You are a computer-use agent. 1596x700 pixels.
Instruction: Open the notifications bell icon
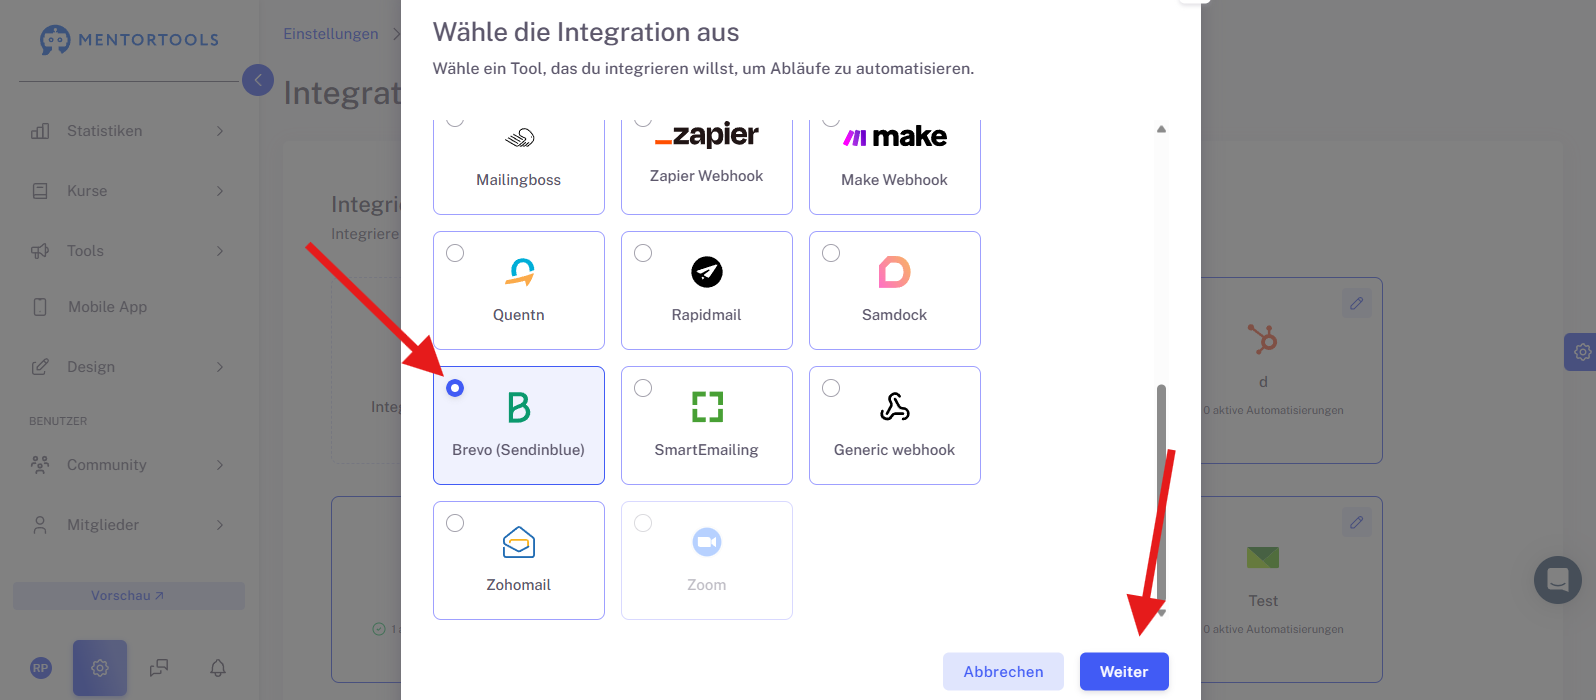(x=218, y=668)
